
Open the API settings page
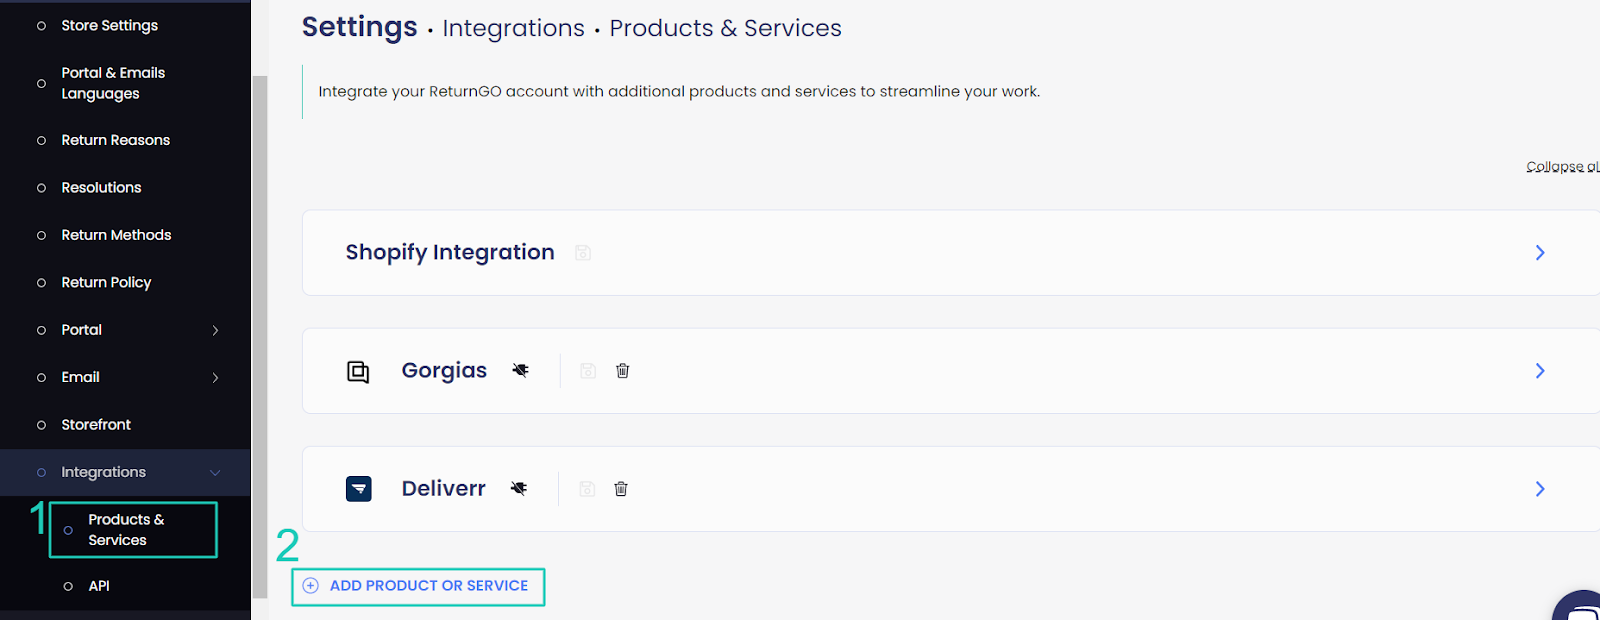[99, 585]
